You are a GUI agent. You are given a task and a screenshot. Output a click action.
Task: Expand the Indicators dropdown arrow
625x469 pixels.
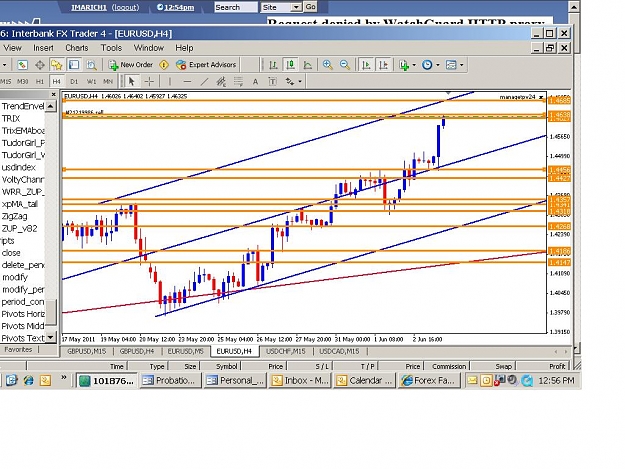[414, 65]
